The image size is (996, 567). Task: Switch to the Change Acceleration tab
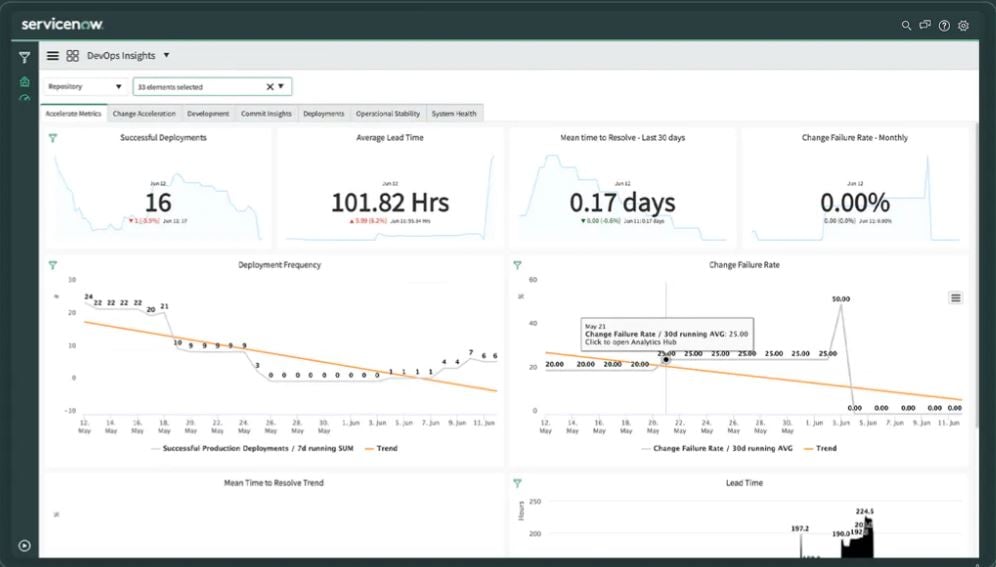(144, 114)
